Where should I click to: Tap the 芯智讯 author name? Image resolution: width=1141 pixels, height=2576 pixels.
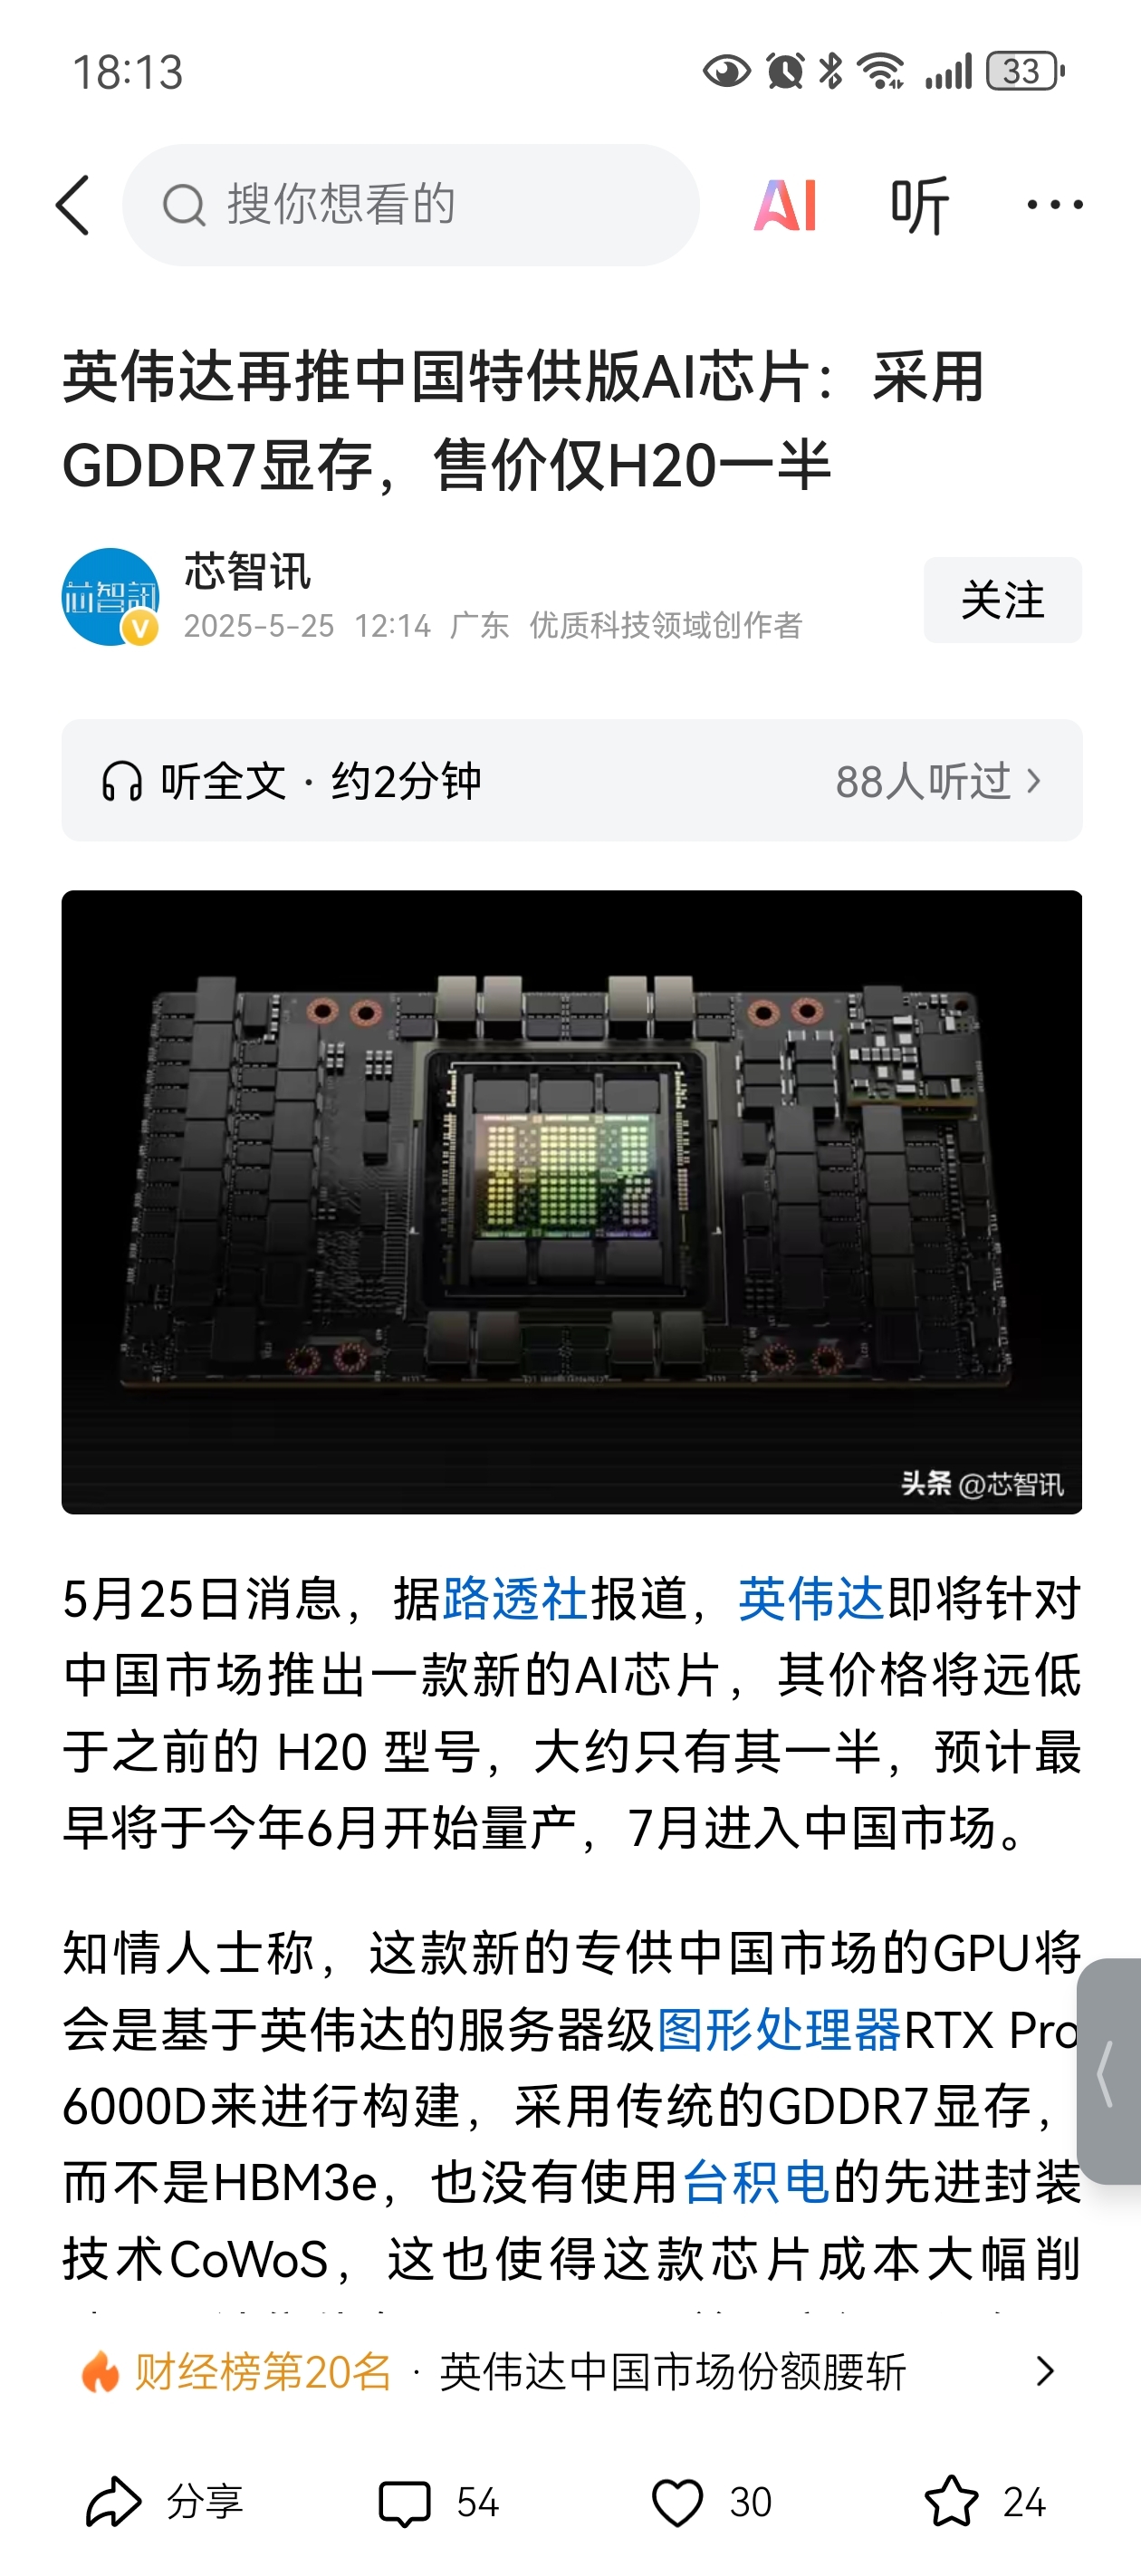(x=247, y=572)
